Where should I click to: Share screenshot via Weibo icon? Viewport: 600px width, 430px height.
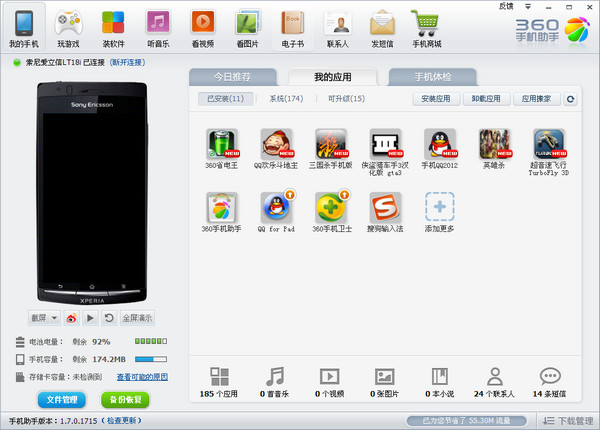pyautogui.click(x=72, y=318)
